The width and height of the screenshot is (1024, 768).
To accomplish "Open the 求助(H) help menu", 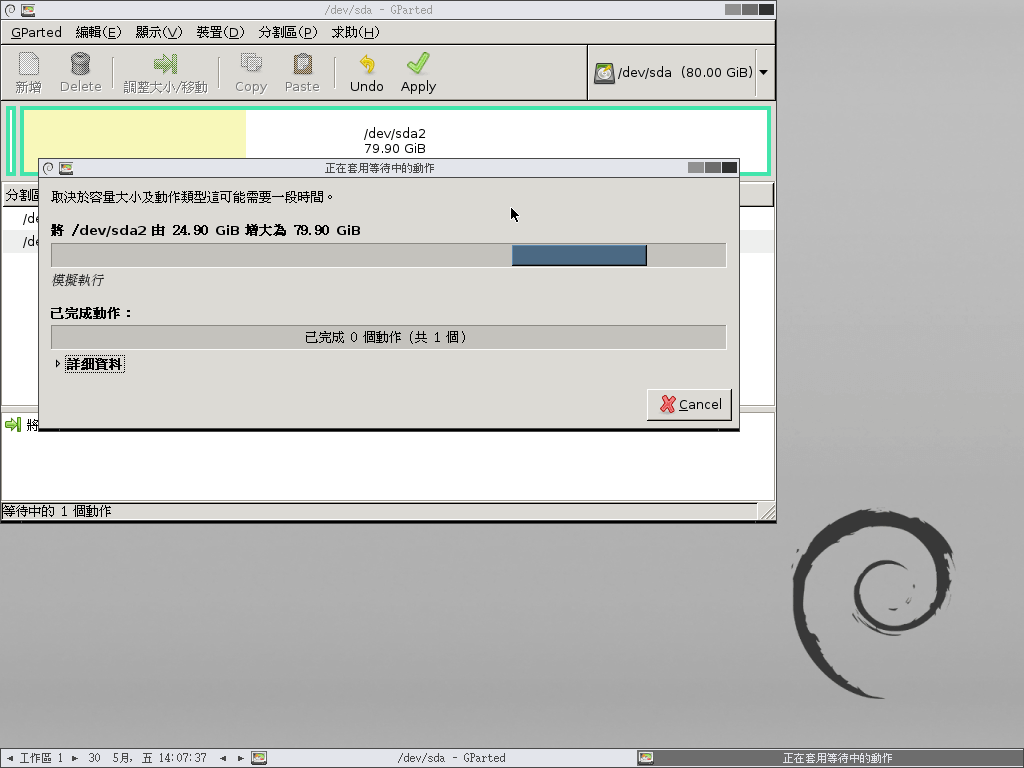I will point(355,32).
